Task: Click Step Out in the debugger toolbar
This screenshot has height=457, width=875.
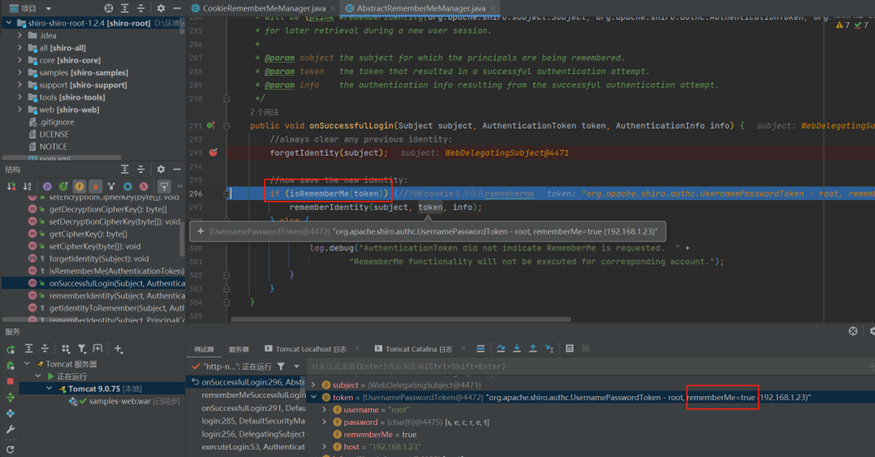Action: click(x=533, y=349)
